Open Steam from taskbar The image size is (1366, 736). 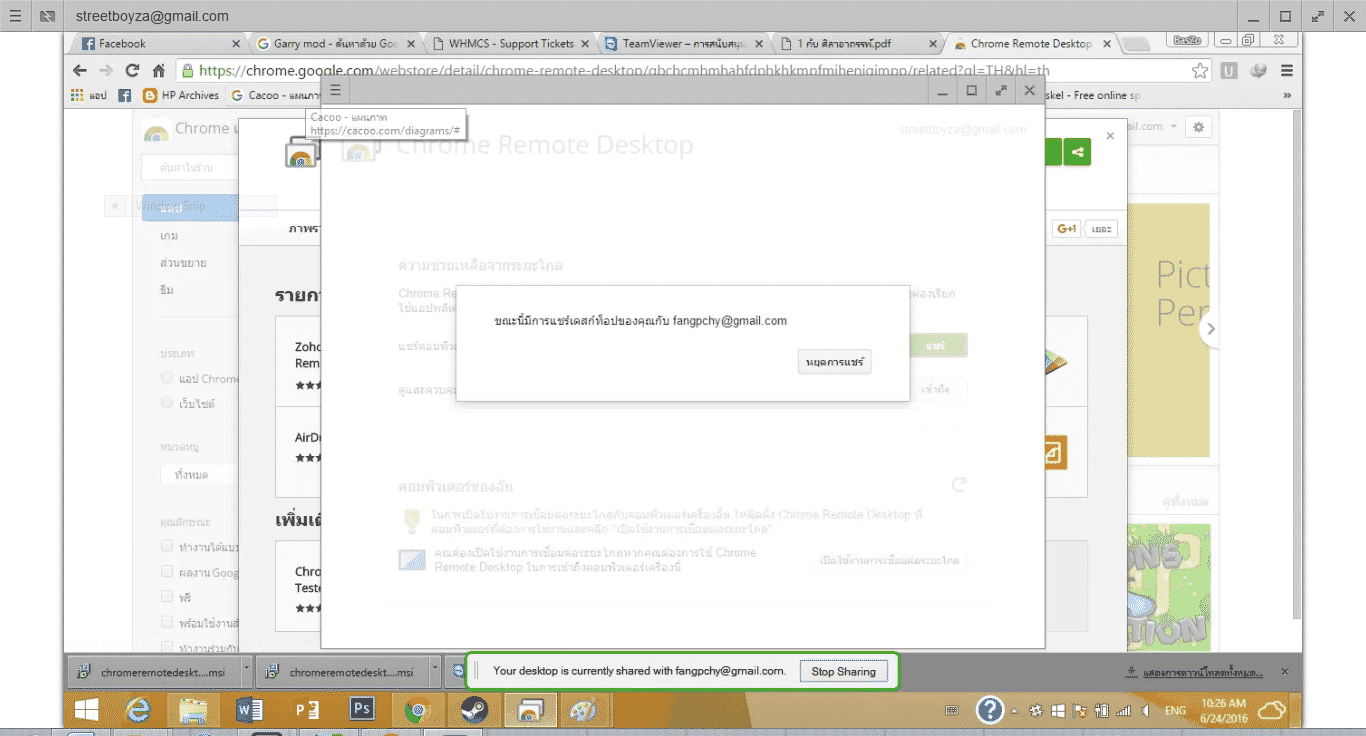(473, 710)
